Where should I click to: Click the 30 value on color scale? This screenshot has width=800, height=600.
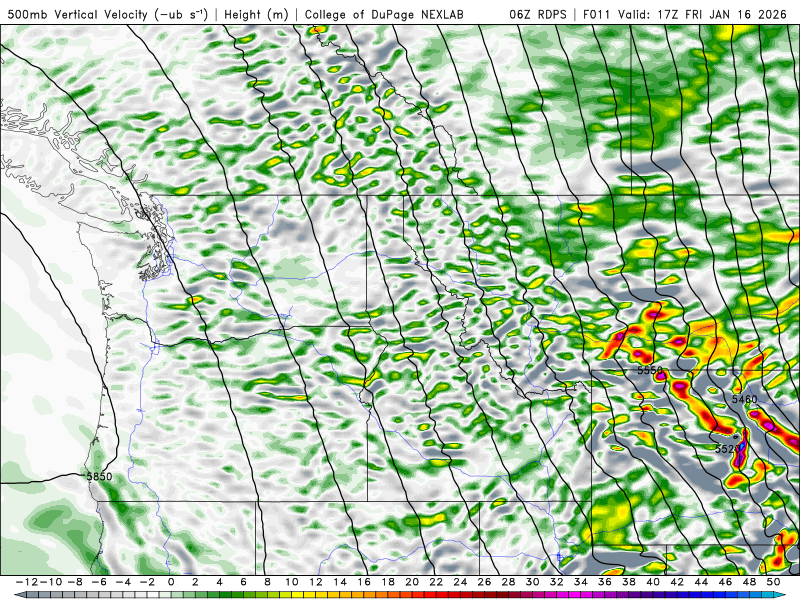point(533,582)
